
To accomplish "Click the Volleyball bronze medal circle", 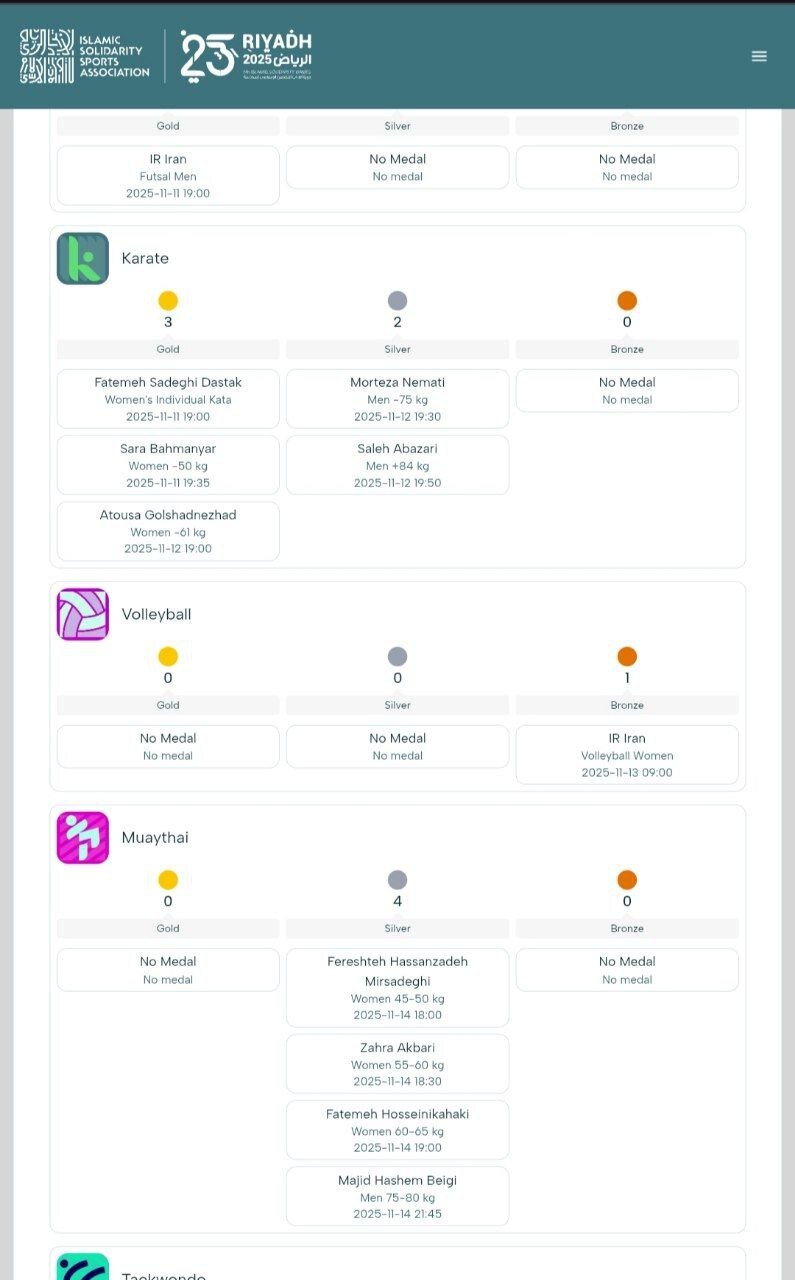I will [627, 657].
